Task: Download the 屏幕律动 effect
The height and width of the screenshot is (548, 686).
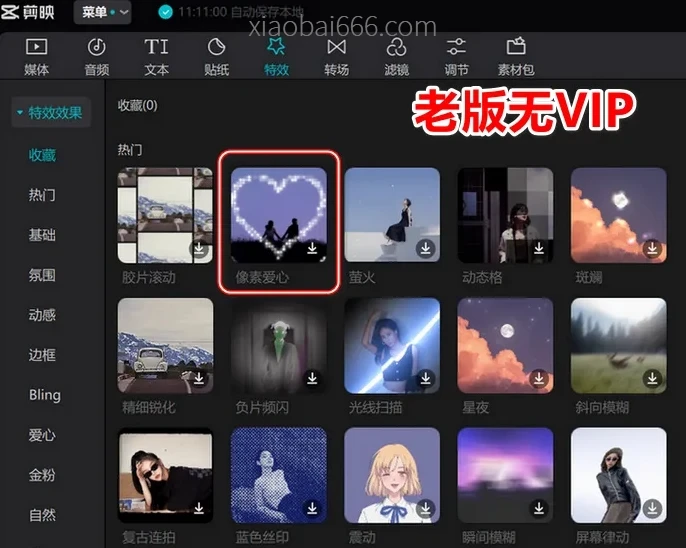Action: 652,508
